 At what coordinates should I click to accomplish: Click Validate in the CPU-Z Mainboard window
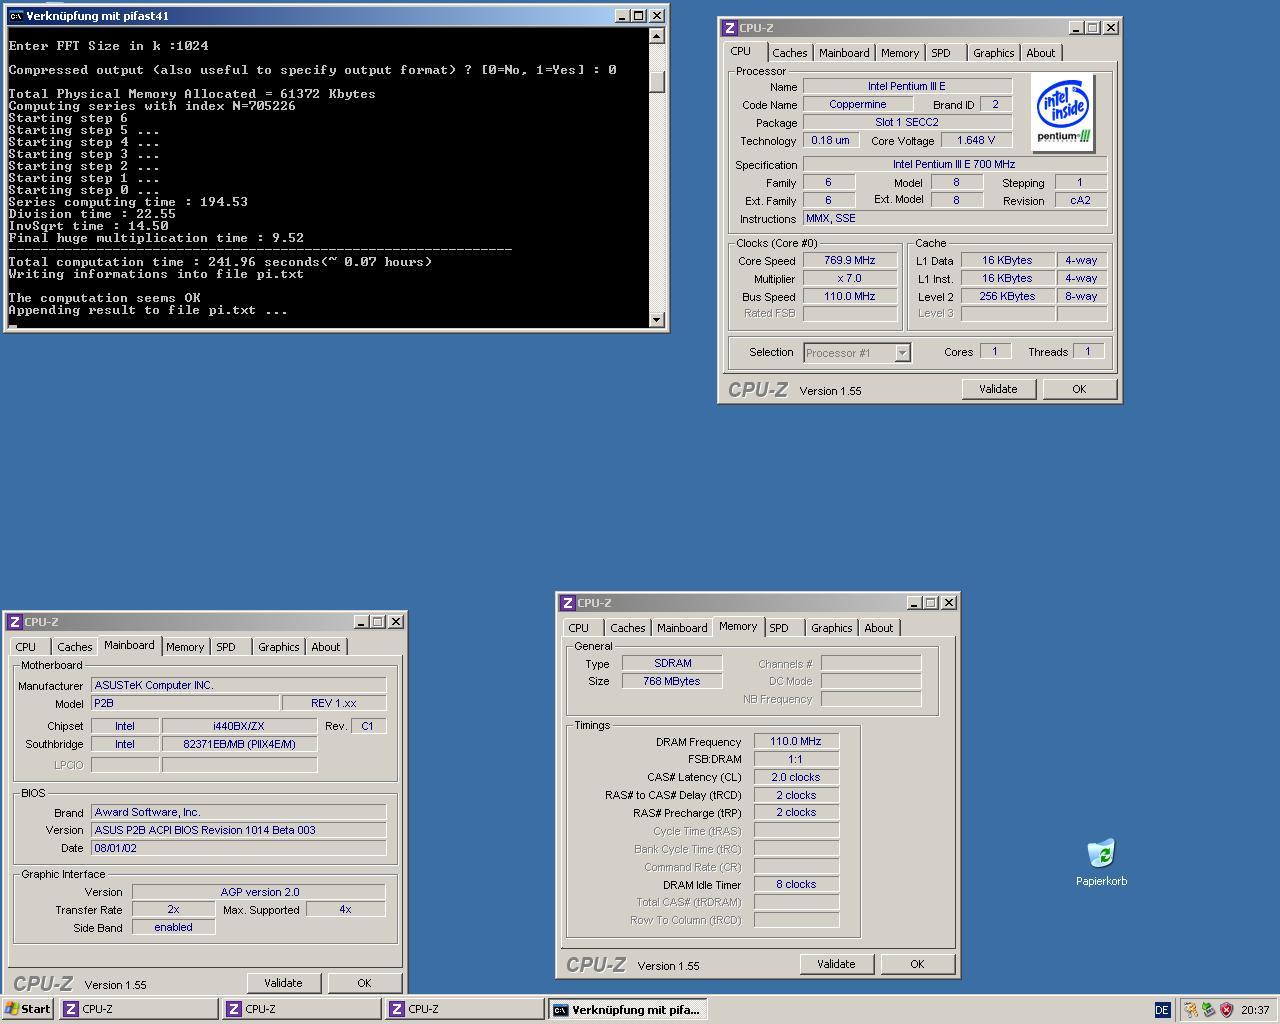coord(283,983)
